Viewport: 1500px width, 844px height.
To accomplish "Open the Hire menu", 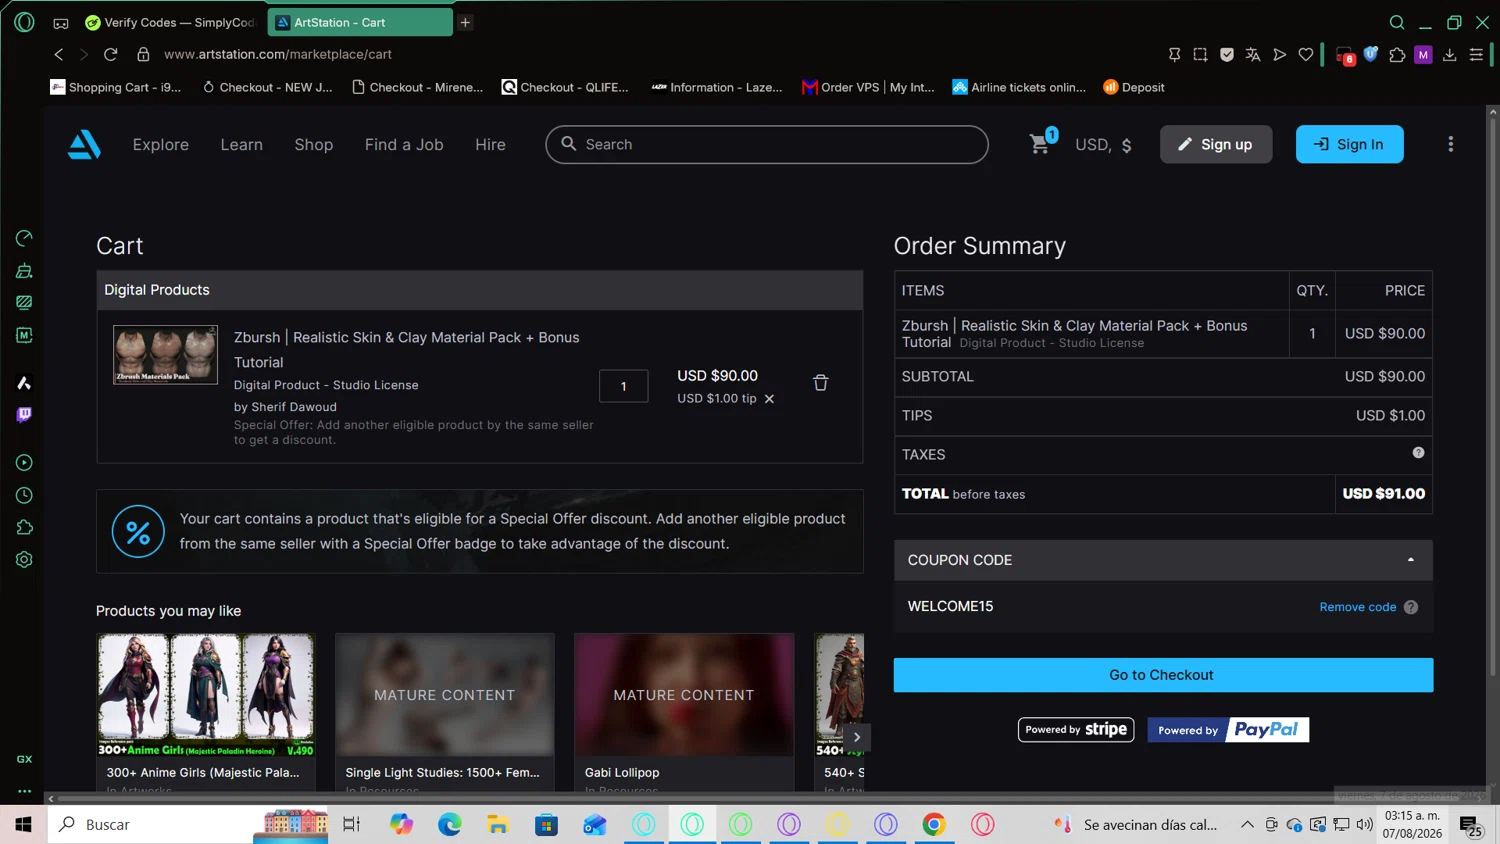I will click(490, 145).
